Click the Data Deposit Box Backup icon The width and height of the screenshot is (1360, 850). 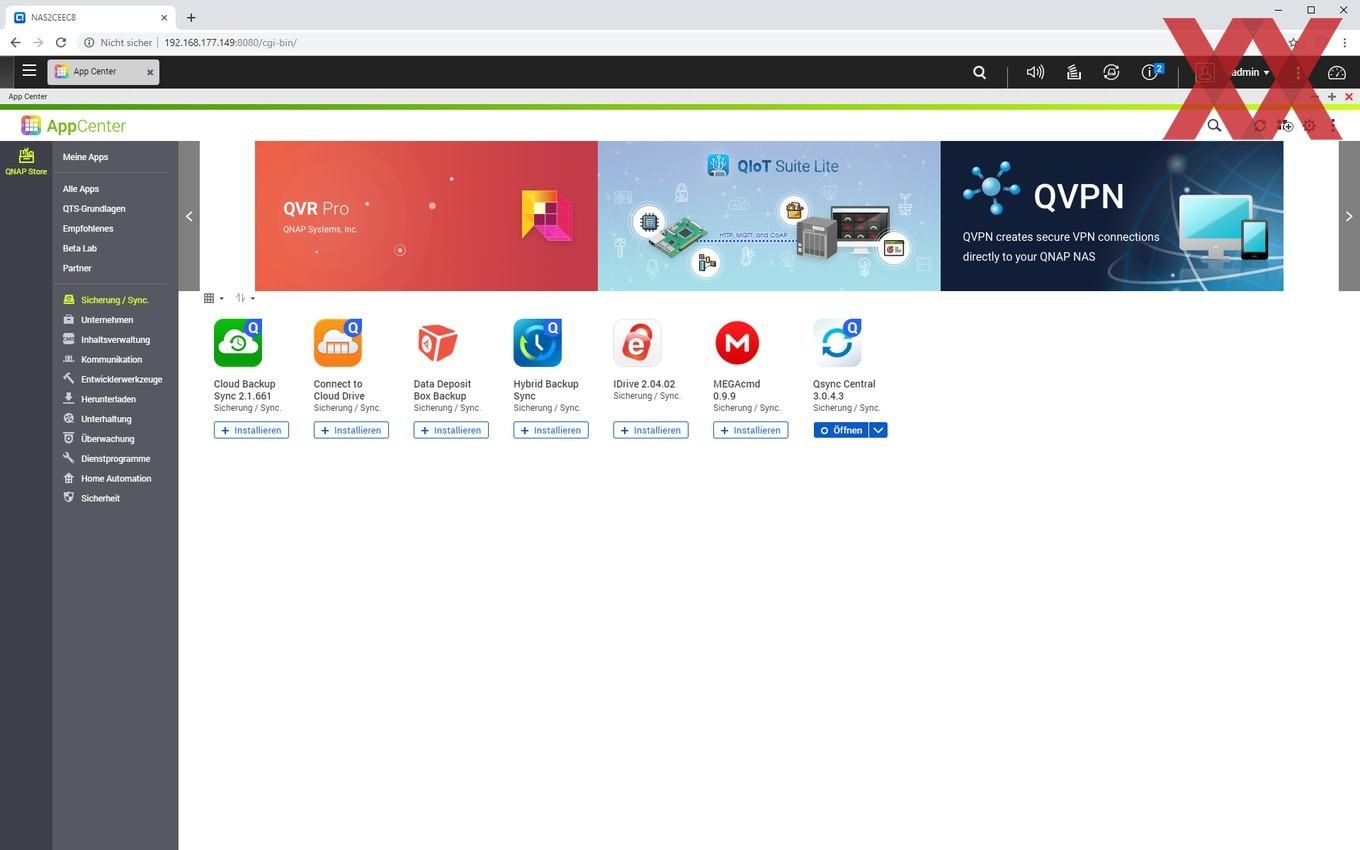coord(438,343)
